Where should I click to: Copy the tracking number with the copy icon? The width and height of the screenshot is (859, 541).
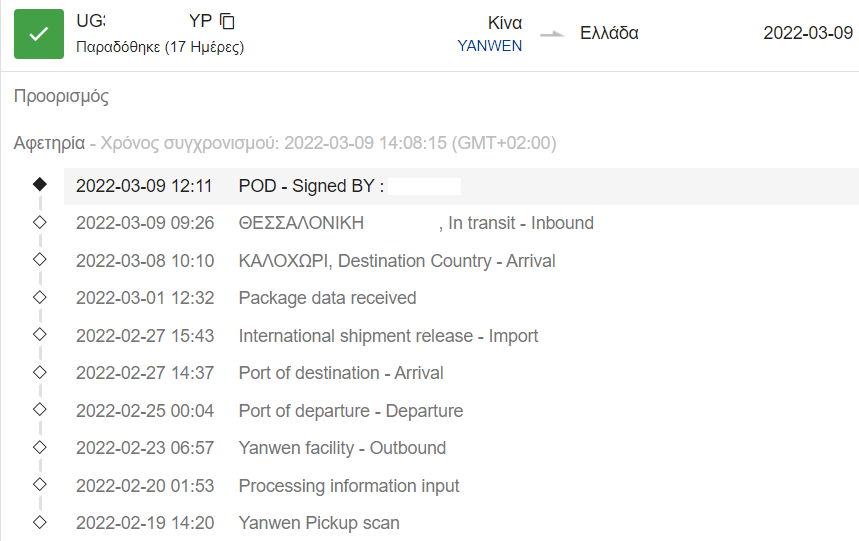(x=227, y=21)
